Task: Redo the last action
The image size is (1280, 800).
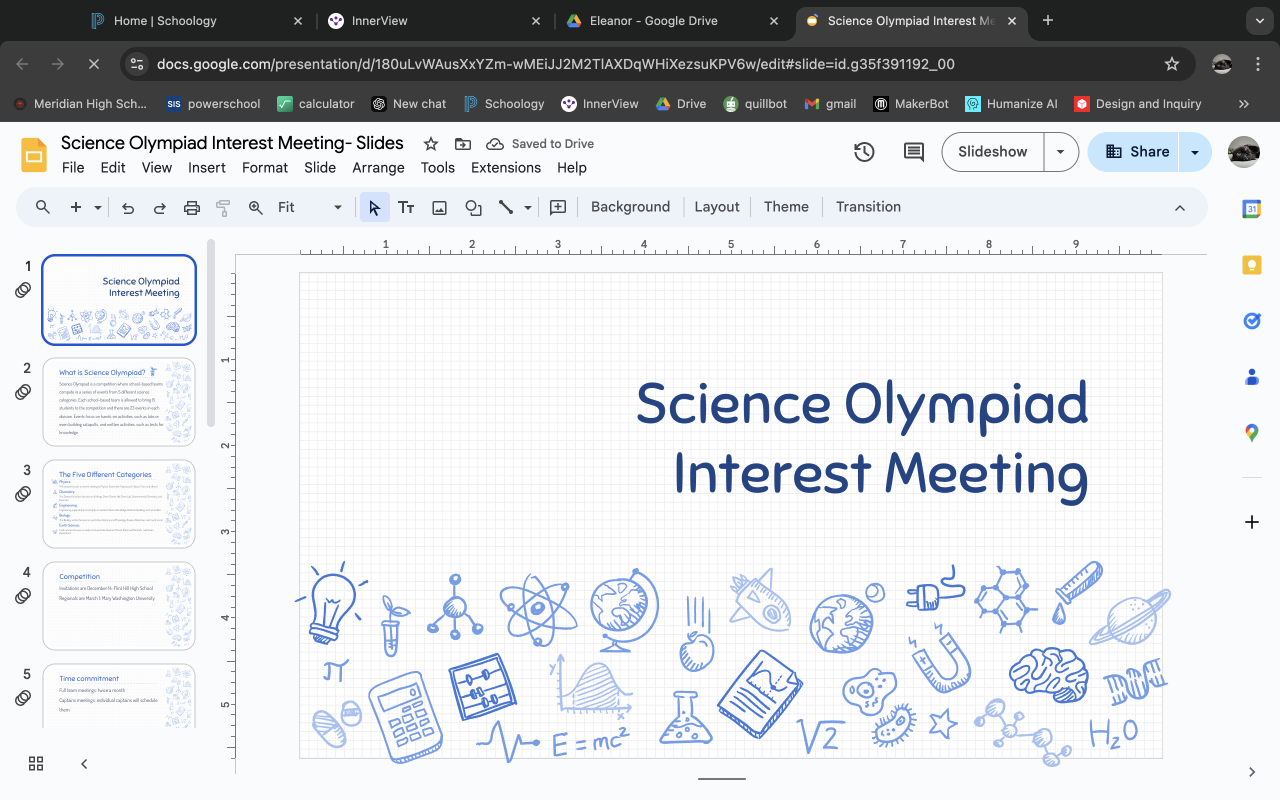Action: (160, 207)
